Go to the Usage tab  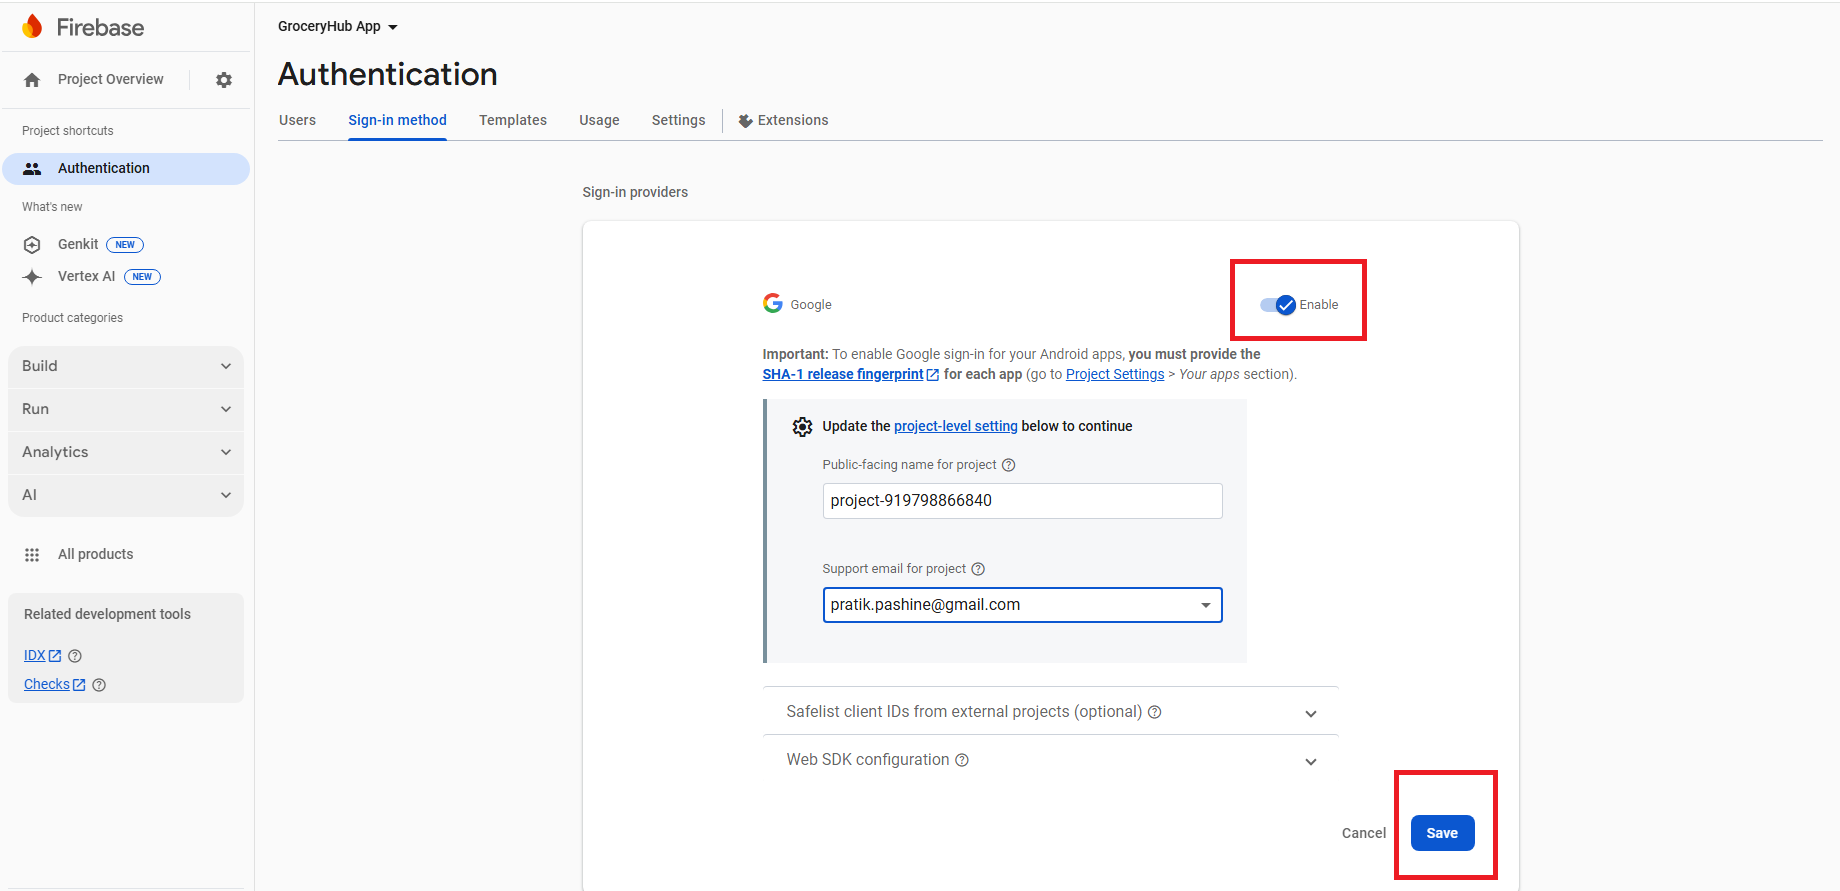click(x=599, y=121)
